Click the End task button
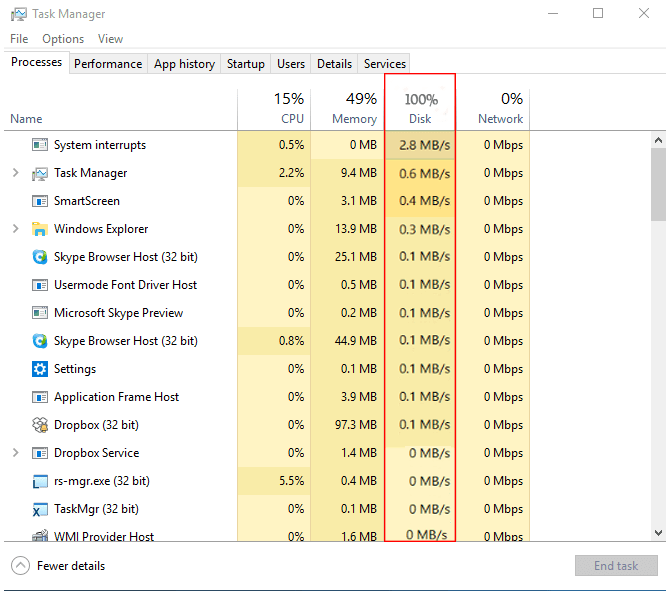 click(x=616, y=566)
